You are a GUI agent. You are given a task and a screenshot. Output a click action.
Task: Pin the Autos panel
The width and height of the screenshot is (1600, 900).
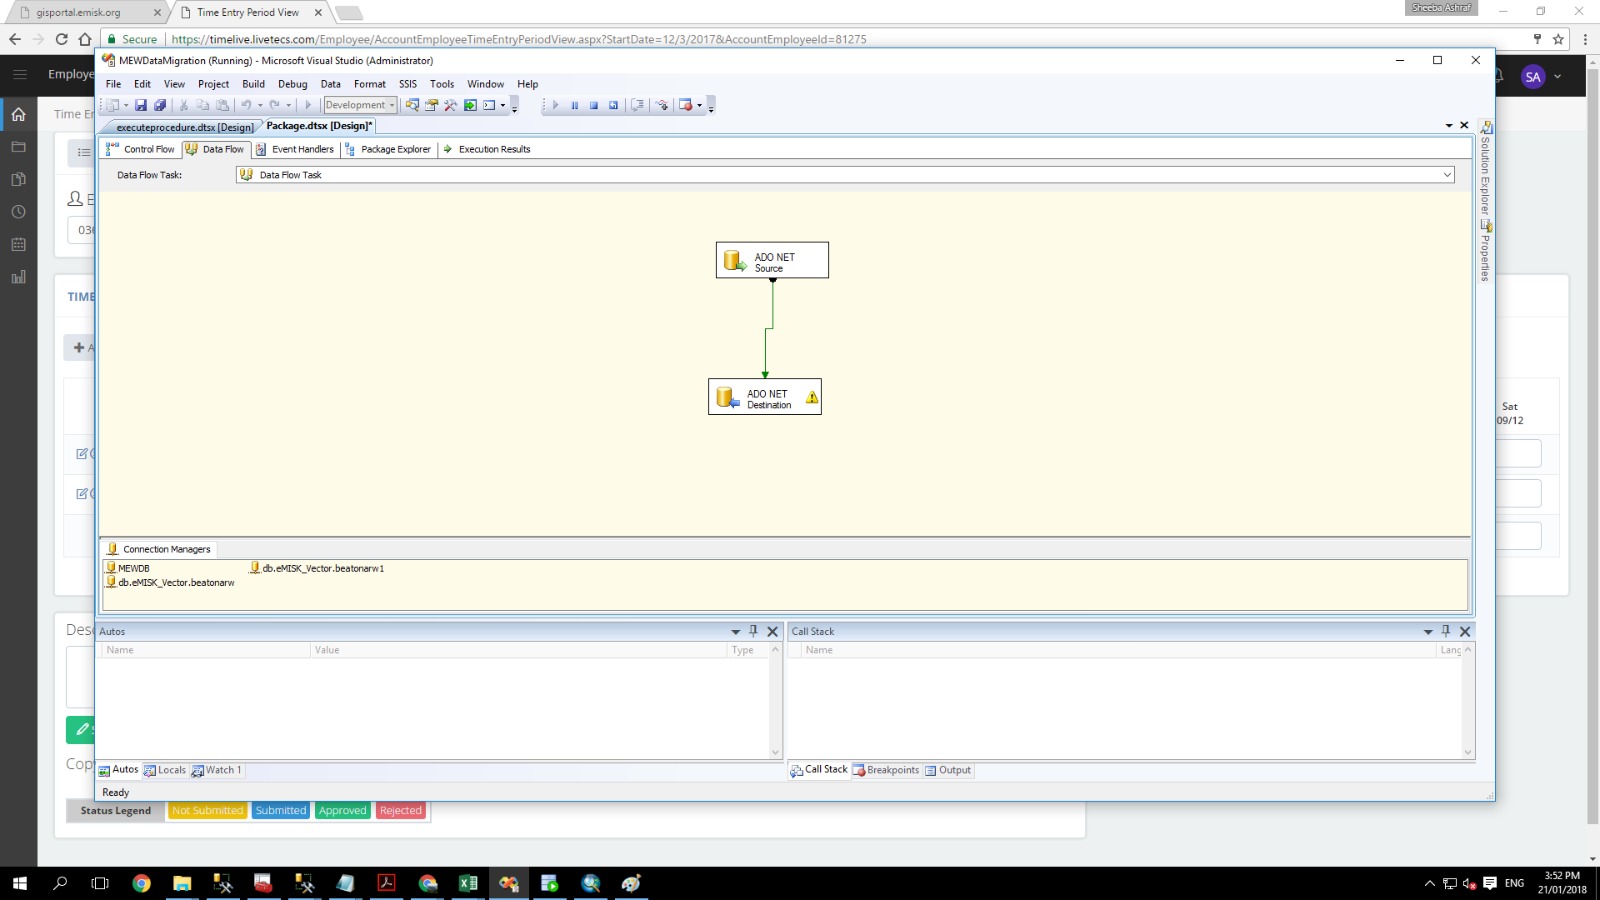tap(754, 631)
